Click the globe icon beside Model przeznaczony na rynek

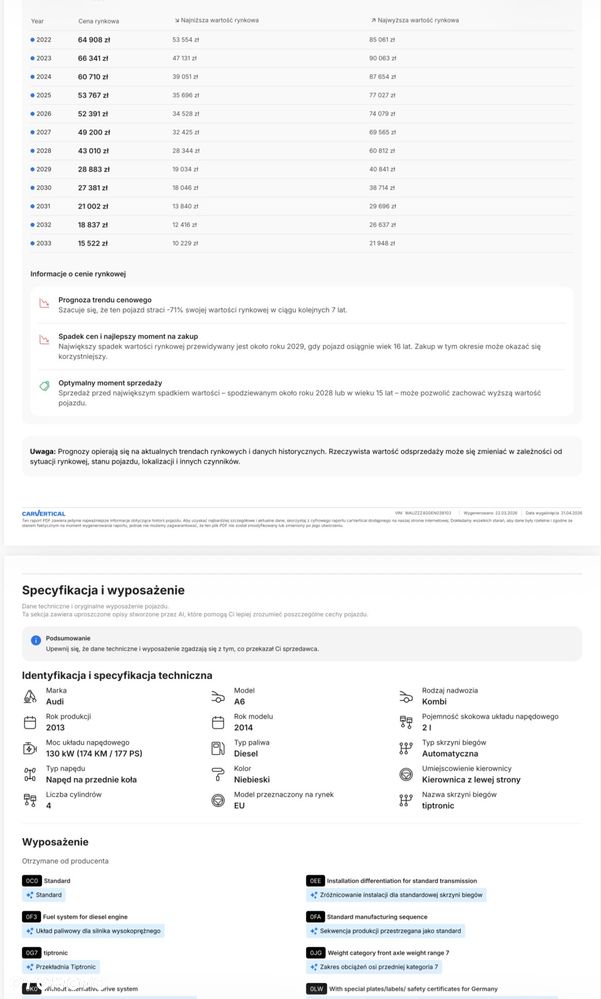tap(217, 799)
